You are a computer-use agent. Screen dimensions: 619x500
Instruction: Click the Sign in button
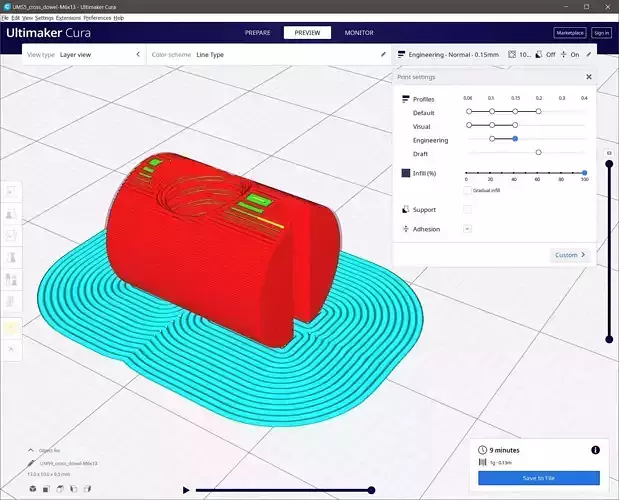(601, 33)
